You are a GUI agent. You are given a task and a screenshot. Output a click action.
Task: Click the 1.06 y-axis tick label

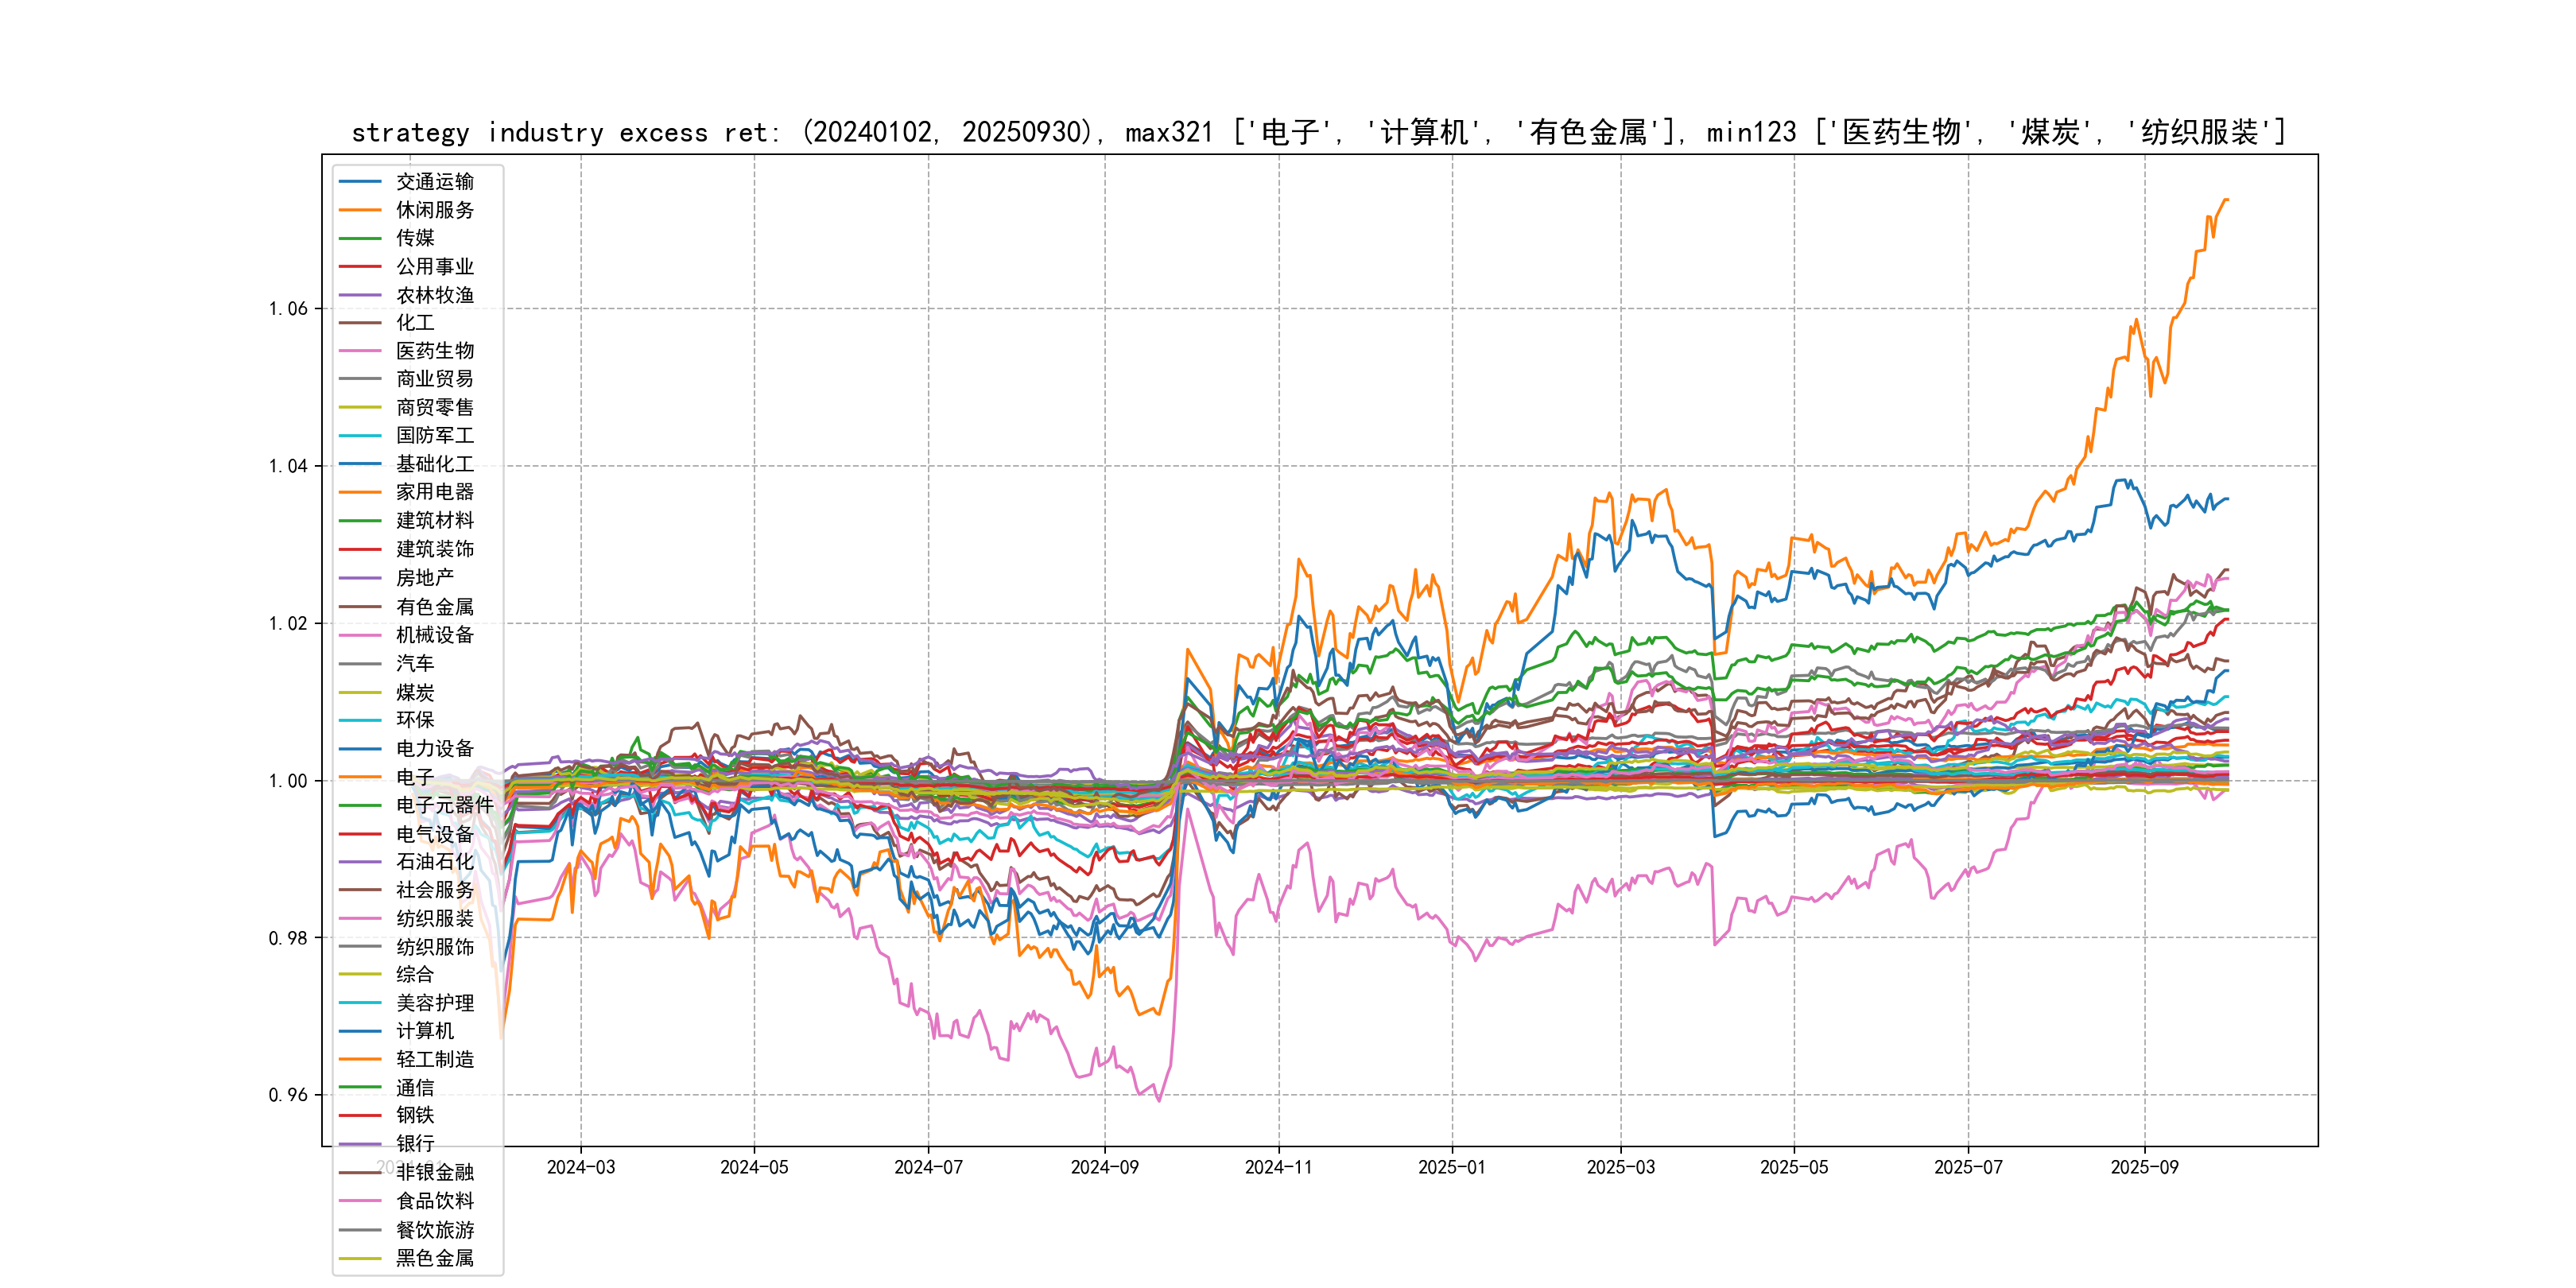pyautogui.click(x=288, y=308)
